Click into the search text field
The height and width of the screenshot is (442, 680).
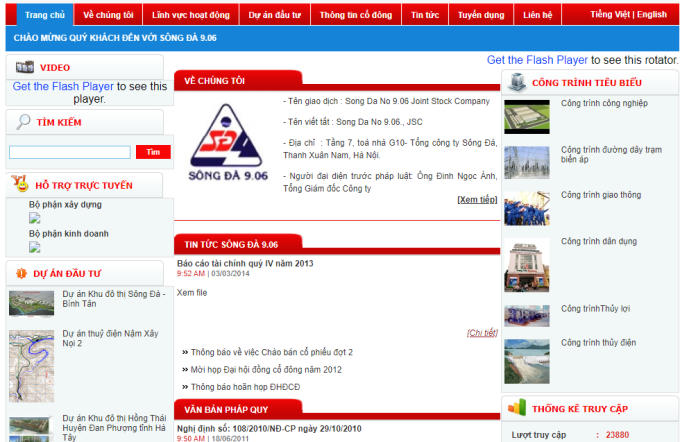[x=70, y=152]
